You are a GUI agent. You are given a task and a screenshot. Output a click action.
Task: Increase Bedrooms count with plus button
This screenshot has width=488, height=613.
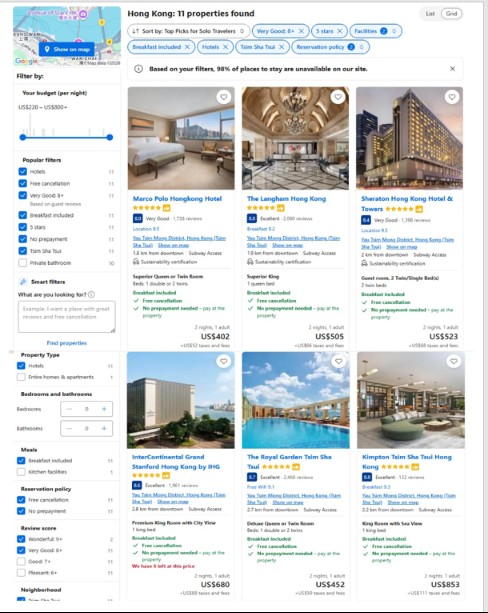click(104, 409)
